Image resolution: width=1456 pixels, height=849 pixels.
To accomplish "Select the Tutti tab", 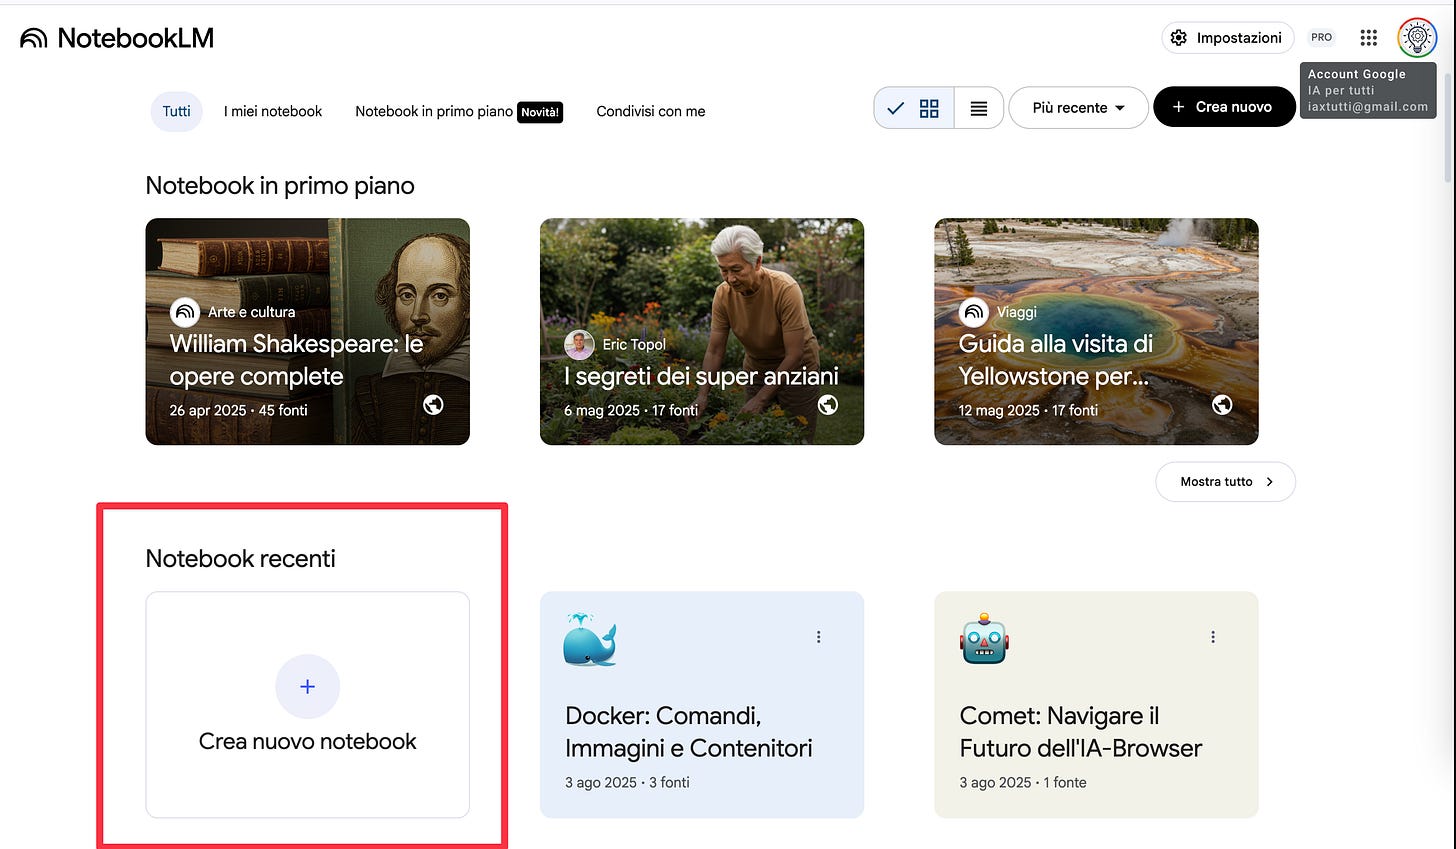I will click(x=177, y=111).
